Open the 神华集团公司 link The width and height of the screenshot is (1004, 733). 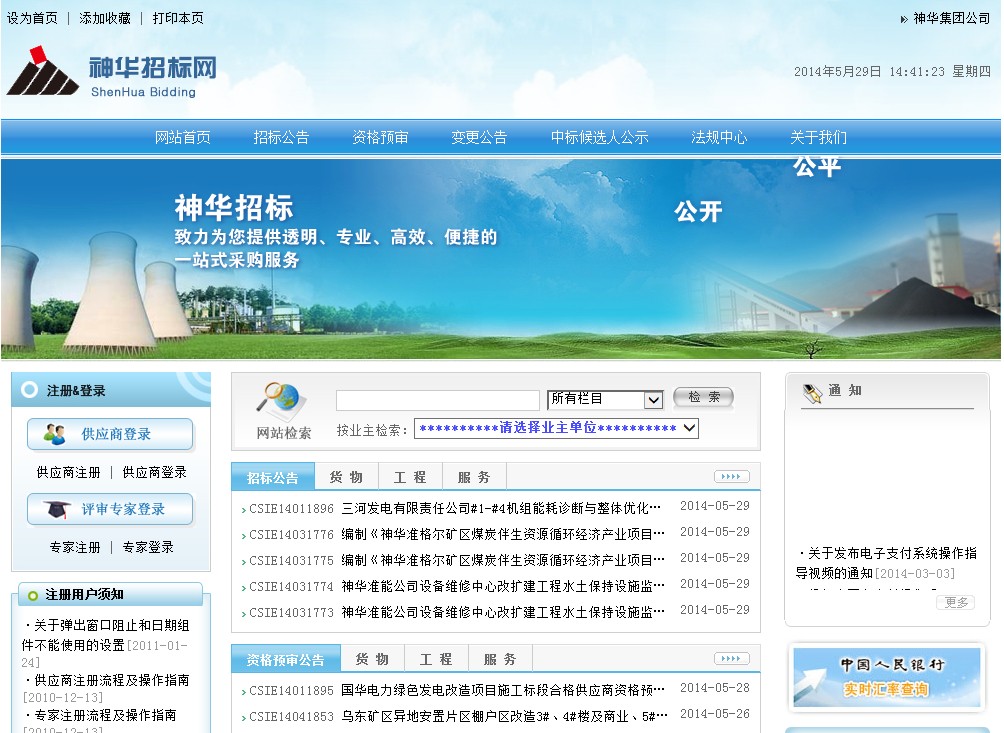(x=951, y=18)
